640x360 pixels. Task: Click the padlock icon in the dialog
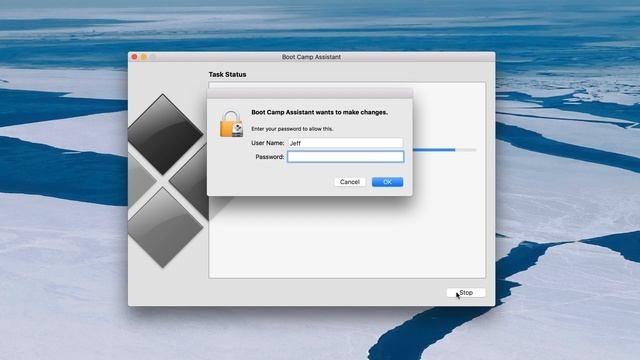tap(231, 124)
